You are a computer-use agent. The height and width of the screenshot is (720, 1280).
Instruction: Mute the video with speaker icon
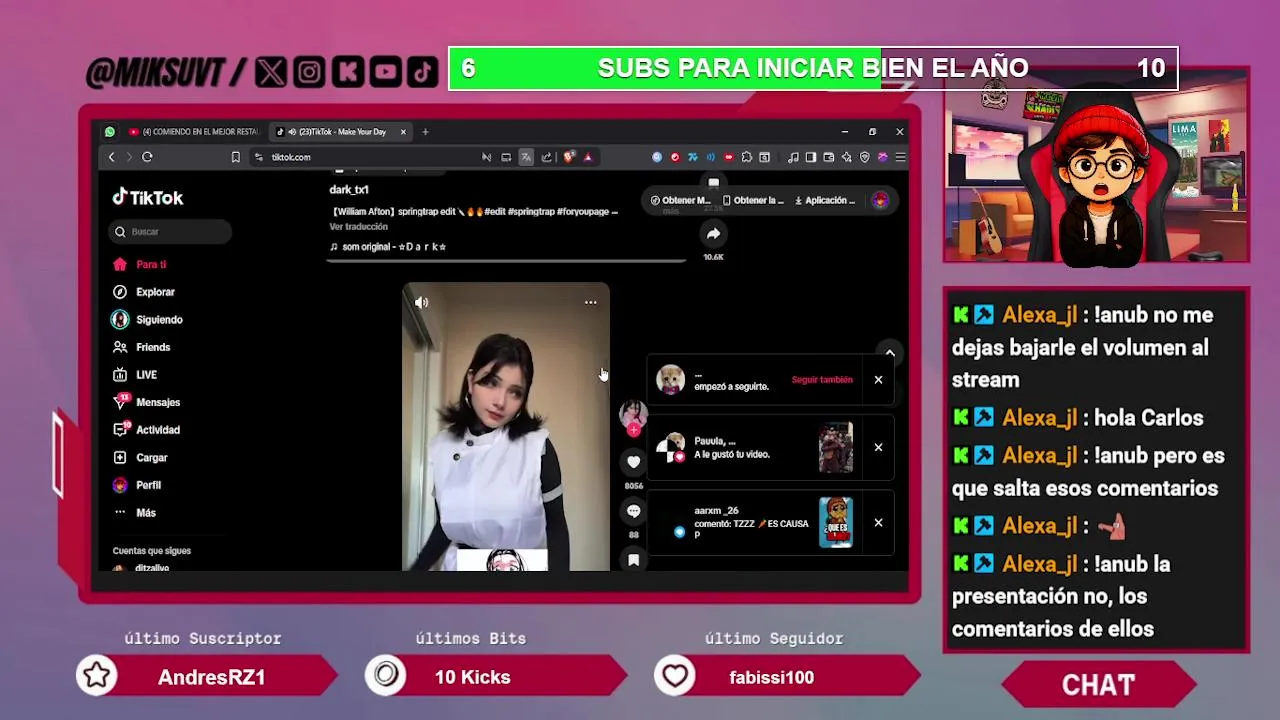(x=421, y=302)
